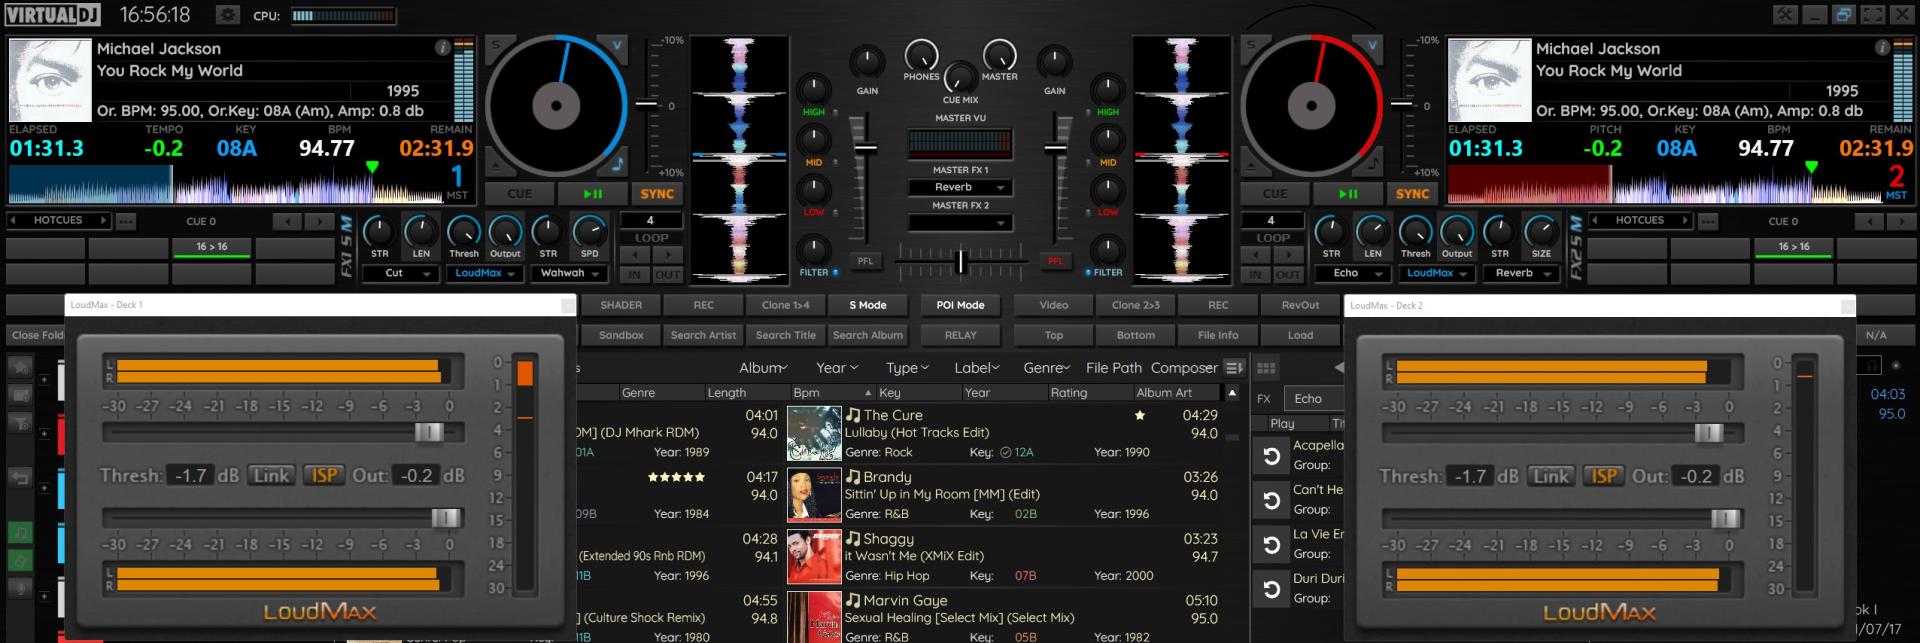Toggle Link in LoudMax Deck 2 window
Viewport: 1920px width, 643px height.
point(1551,477)
